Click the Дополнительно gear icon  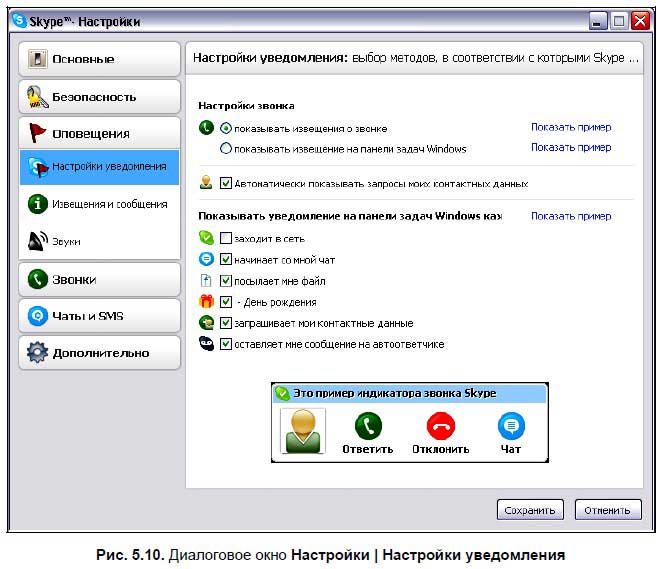(x=38, y=353)
